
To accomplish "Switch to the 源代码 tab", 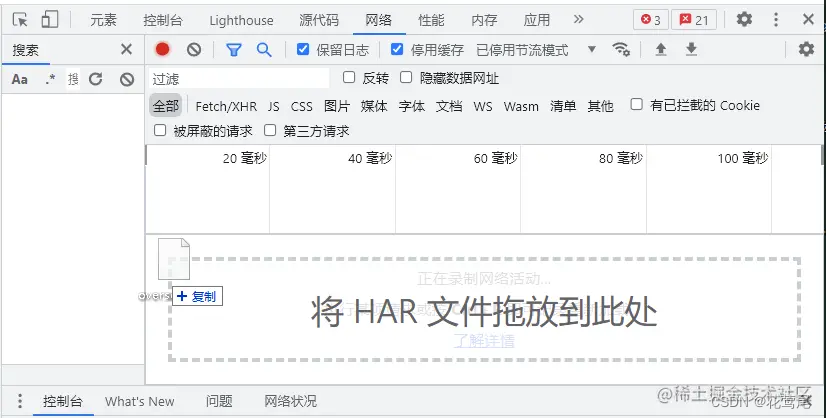I will (319, 20).
